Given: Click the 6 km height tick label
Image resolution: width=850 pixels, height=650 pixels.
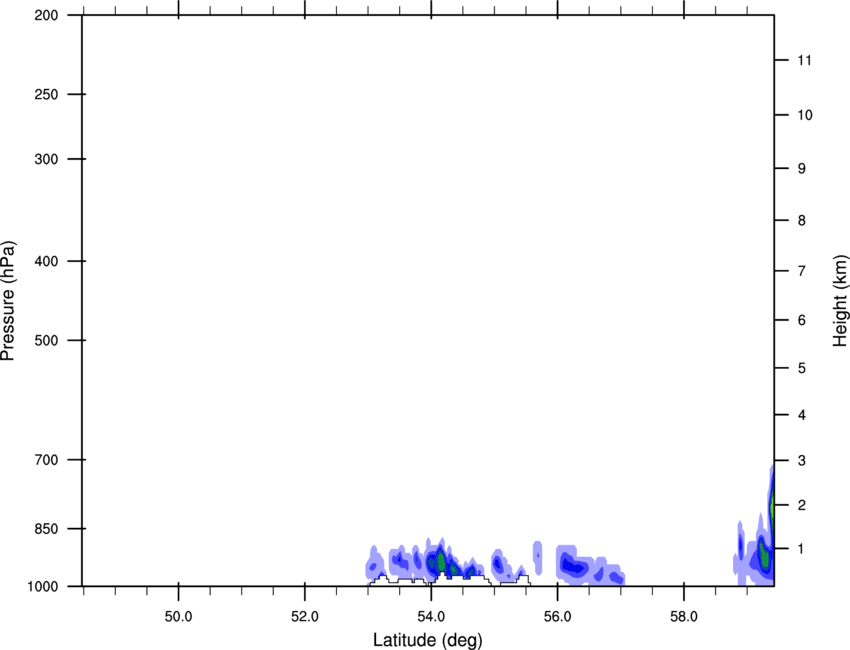Looking at the screenshot, I should click(x=800, y=320).
